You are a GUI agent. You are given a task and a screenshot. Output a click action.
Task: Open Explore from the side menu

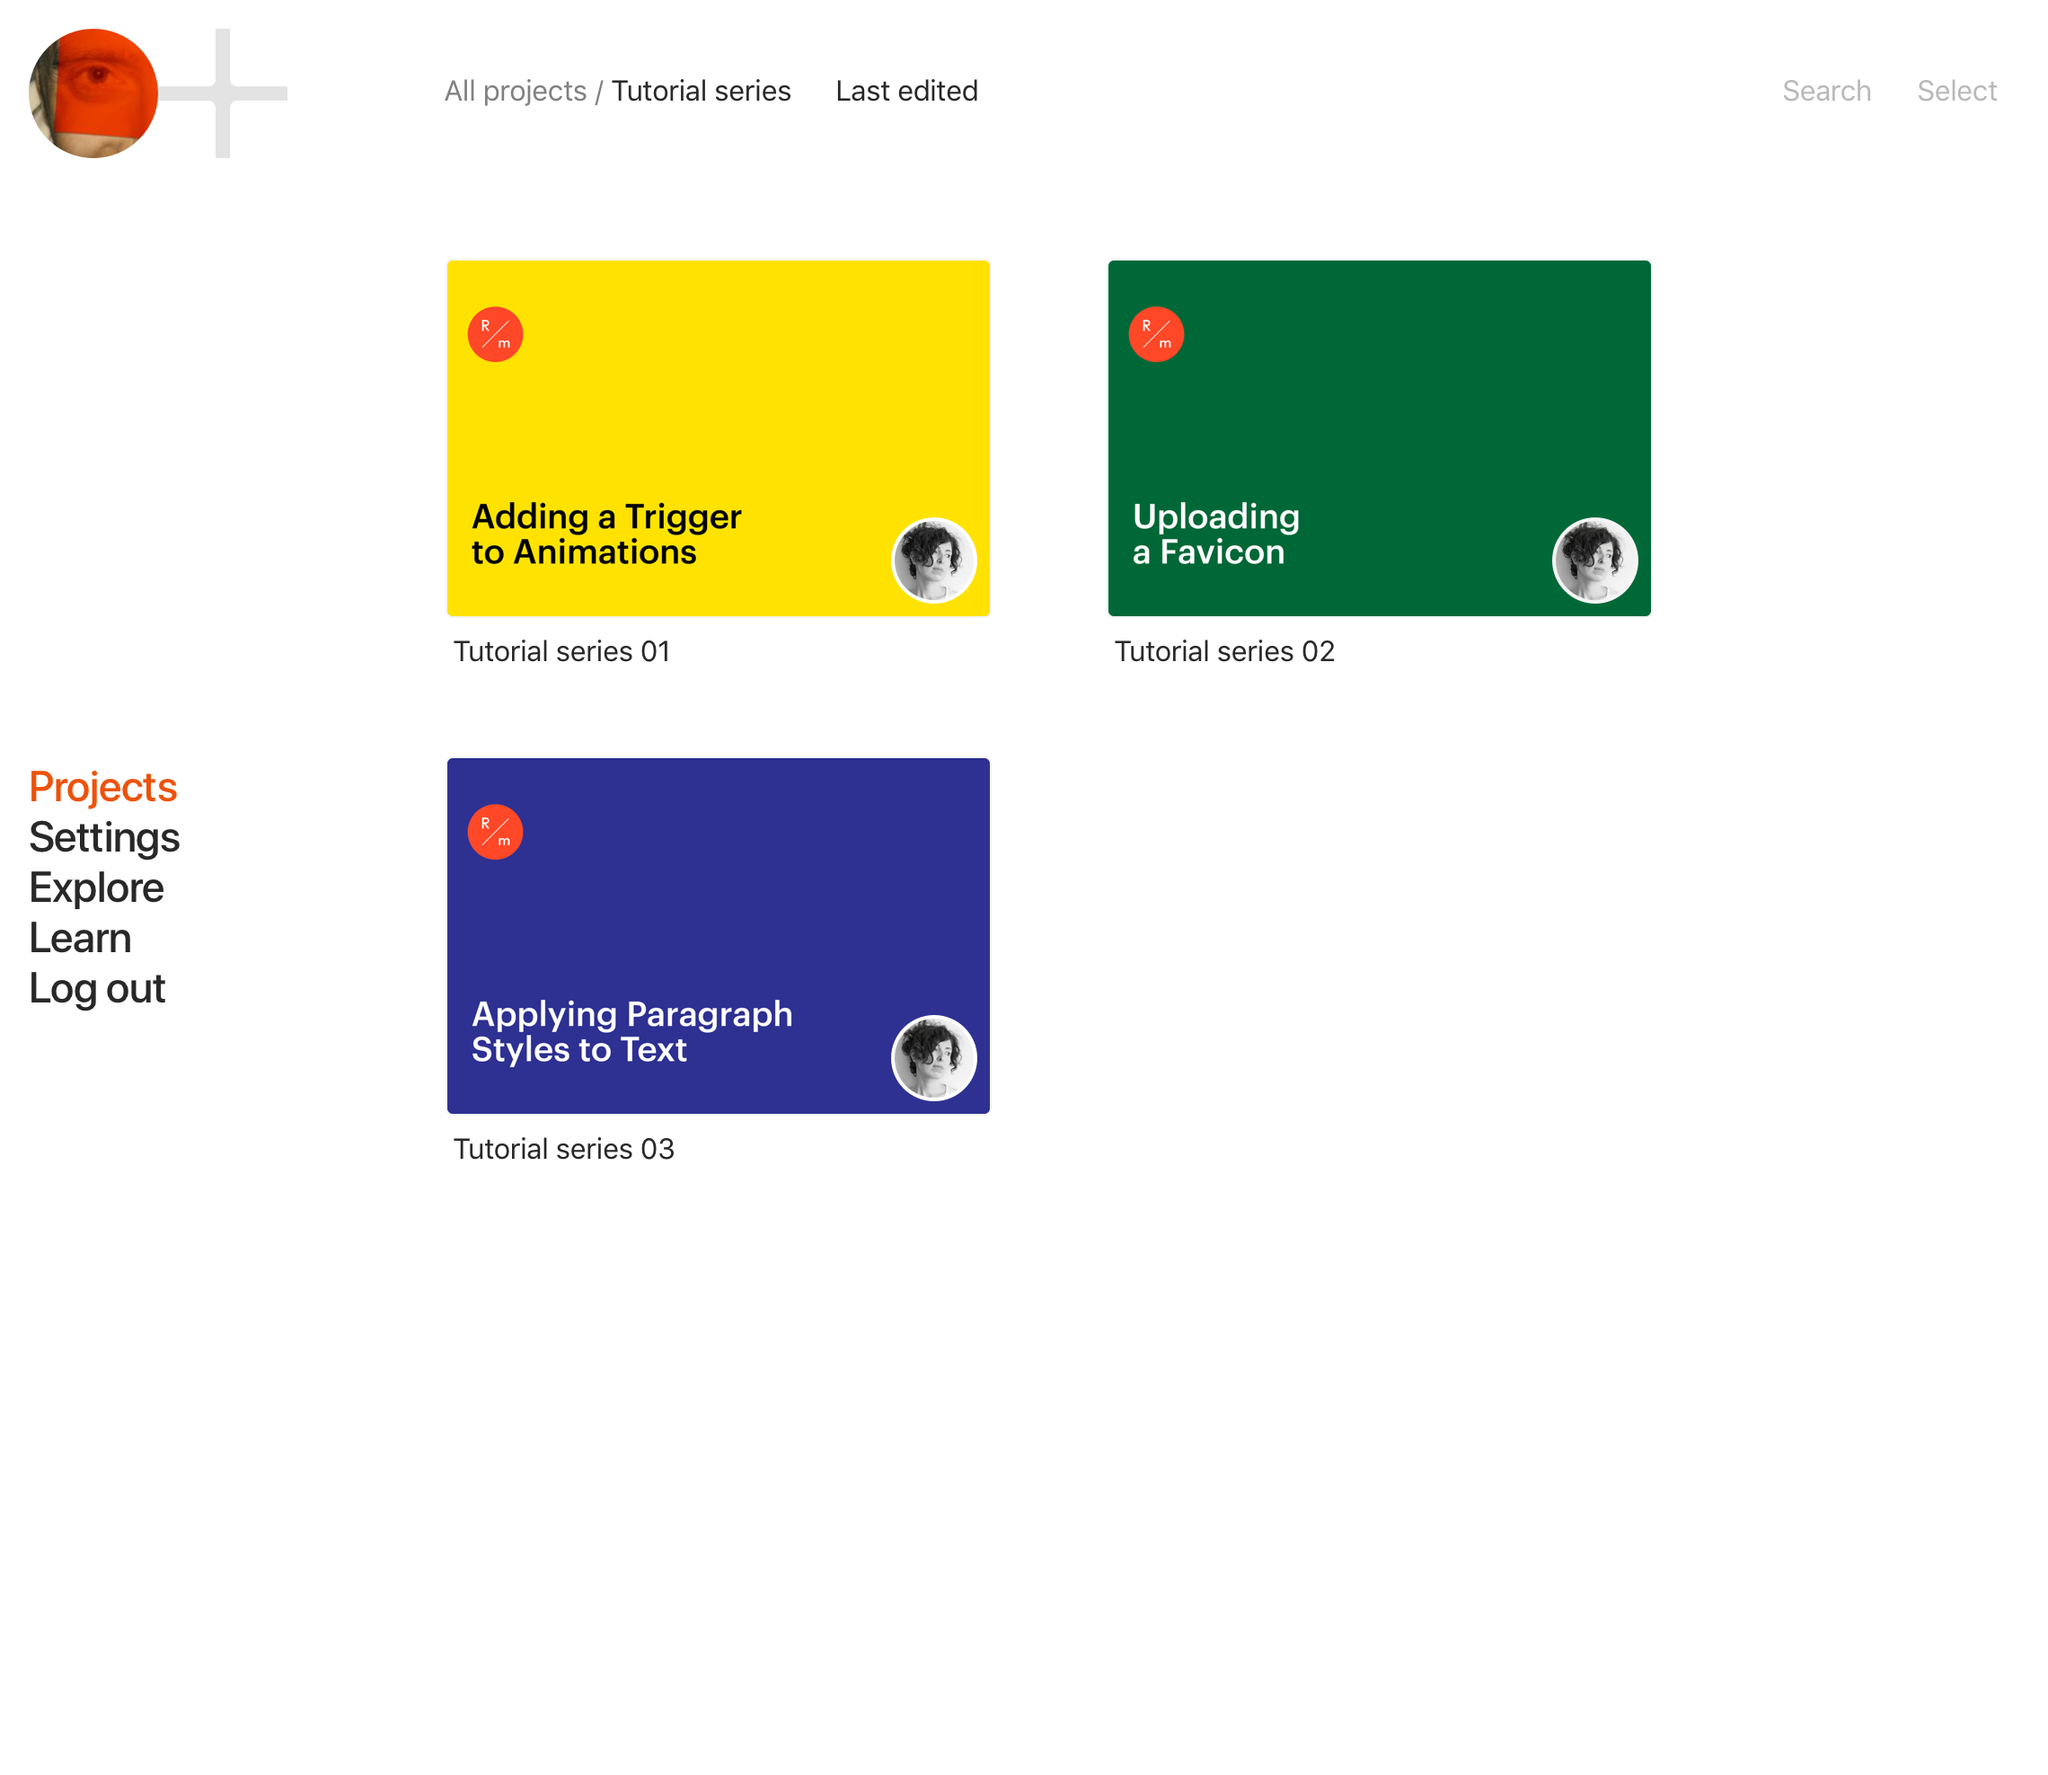click(x=96, y=887)
